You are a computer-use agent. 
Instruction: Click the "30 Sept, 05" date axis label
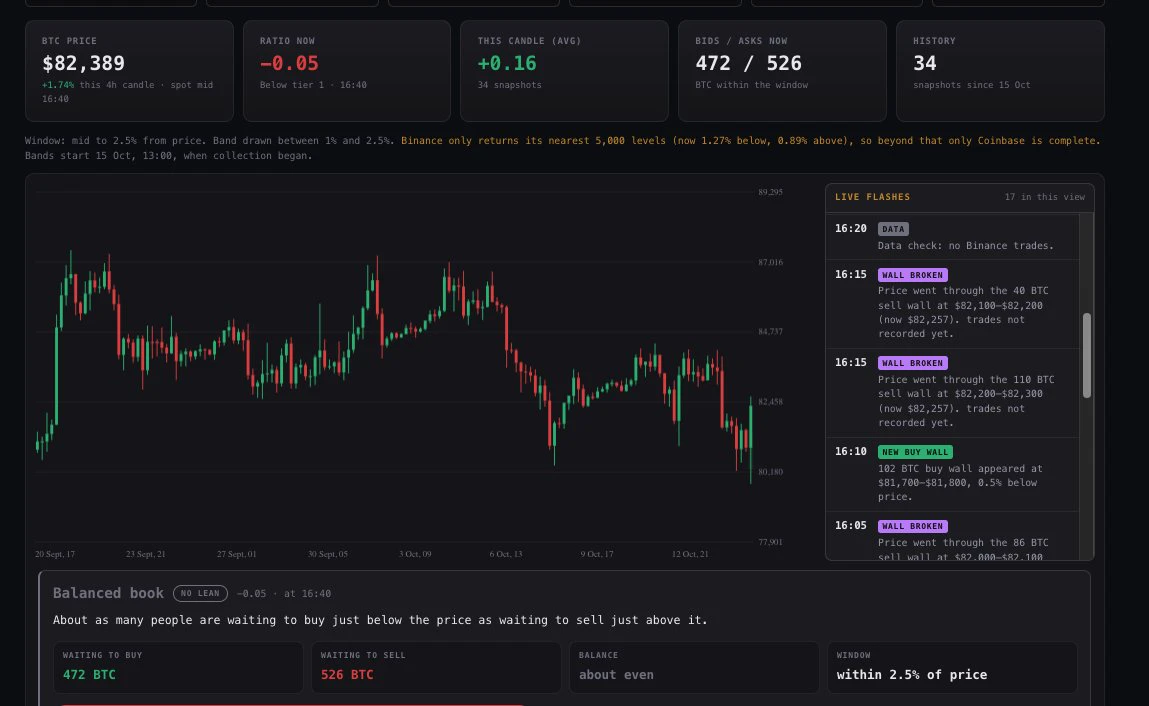328,554
